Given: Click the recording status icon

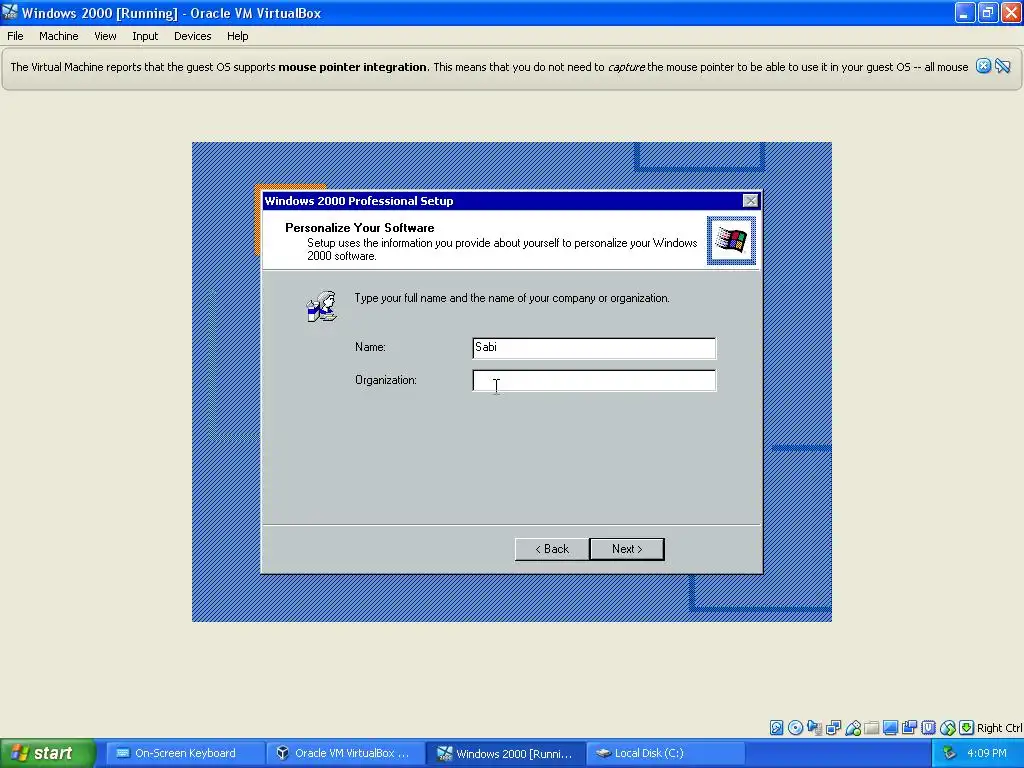Looking at the screenshot, I should [909, 728].
